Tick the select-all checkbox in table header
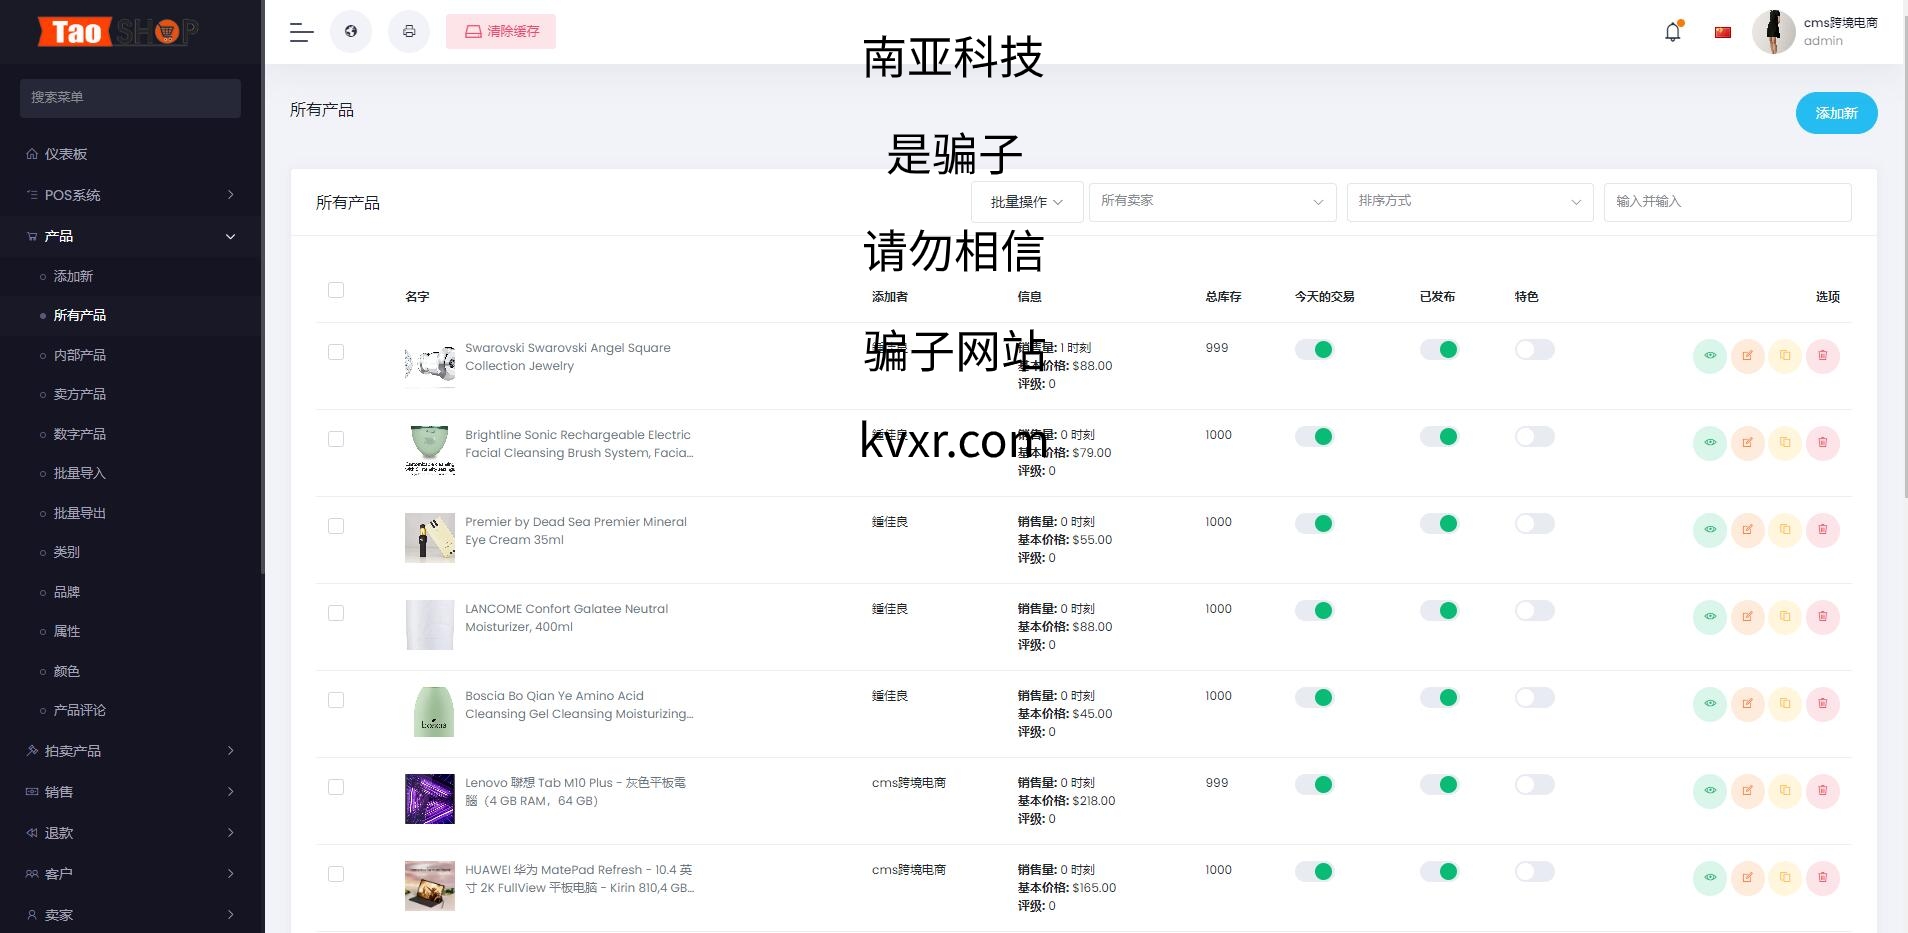The height and width of the screenshot is (933, 1908). (336, 290)
